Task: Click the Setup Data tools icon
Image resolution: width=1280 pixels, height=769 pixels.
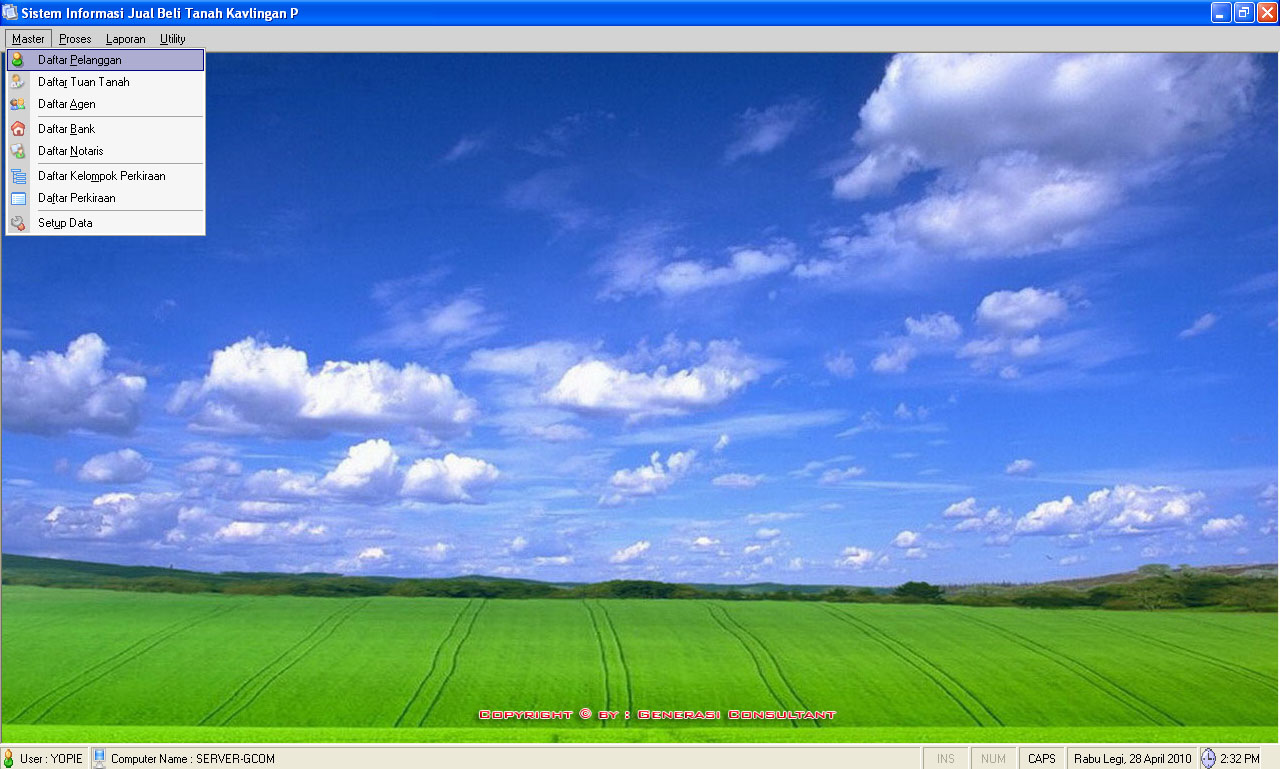Action: pos(18,223)
